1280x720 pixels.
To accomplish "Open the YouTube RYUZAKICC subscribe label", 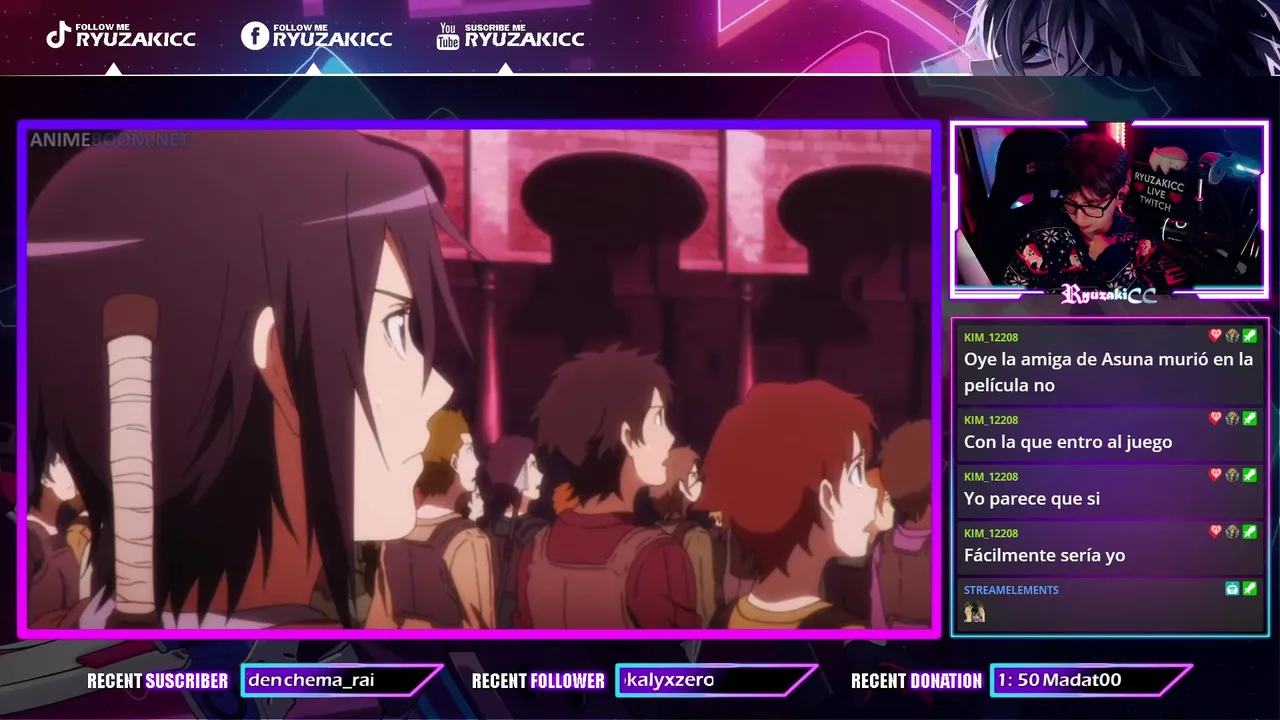I will pyautogui.click(x=524, y=36).
